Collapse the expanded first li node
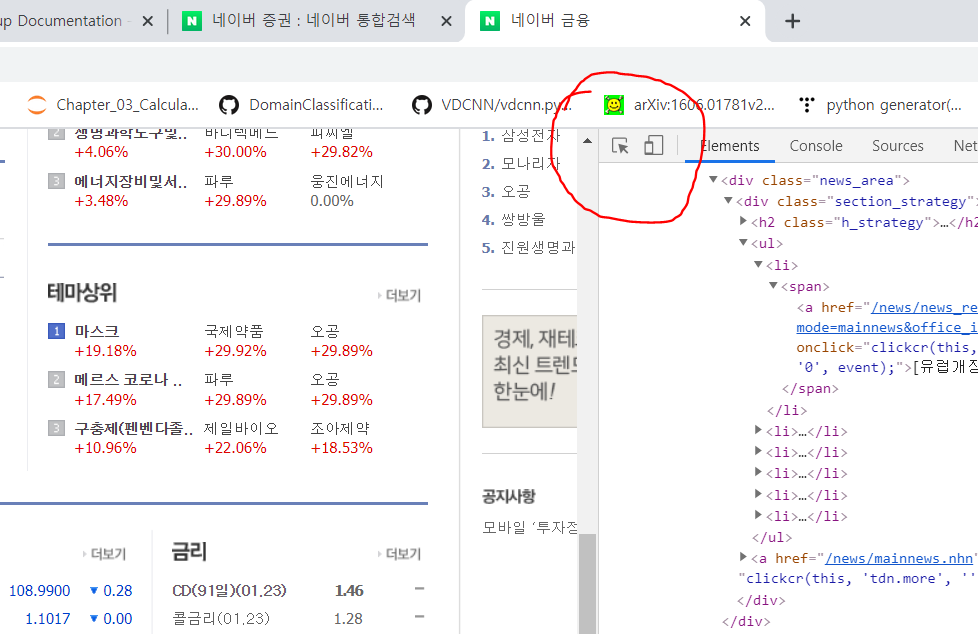 (x=758, y=265)
